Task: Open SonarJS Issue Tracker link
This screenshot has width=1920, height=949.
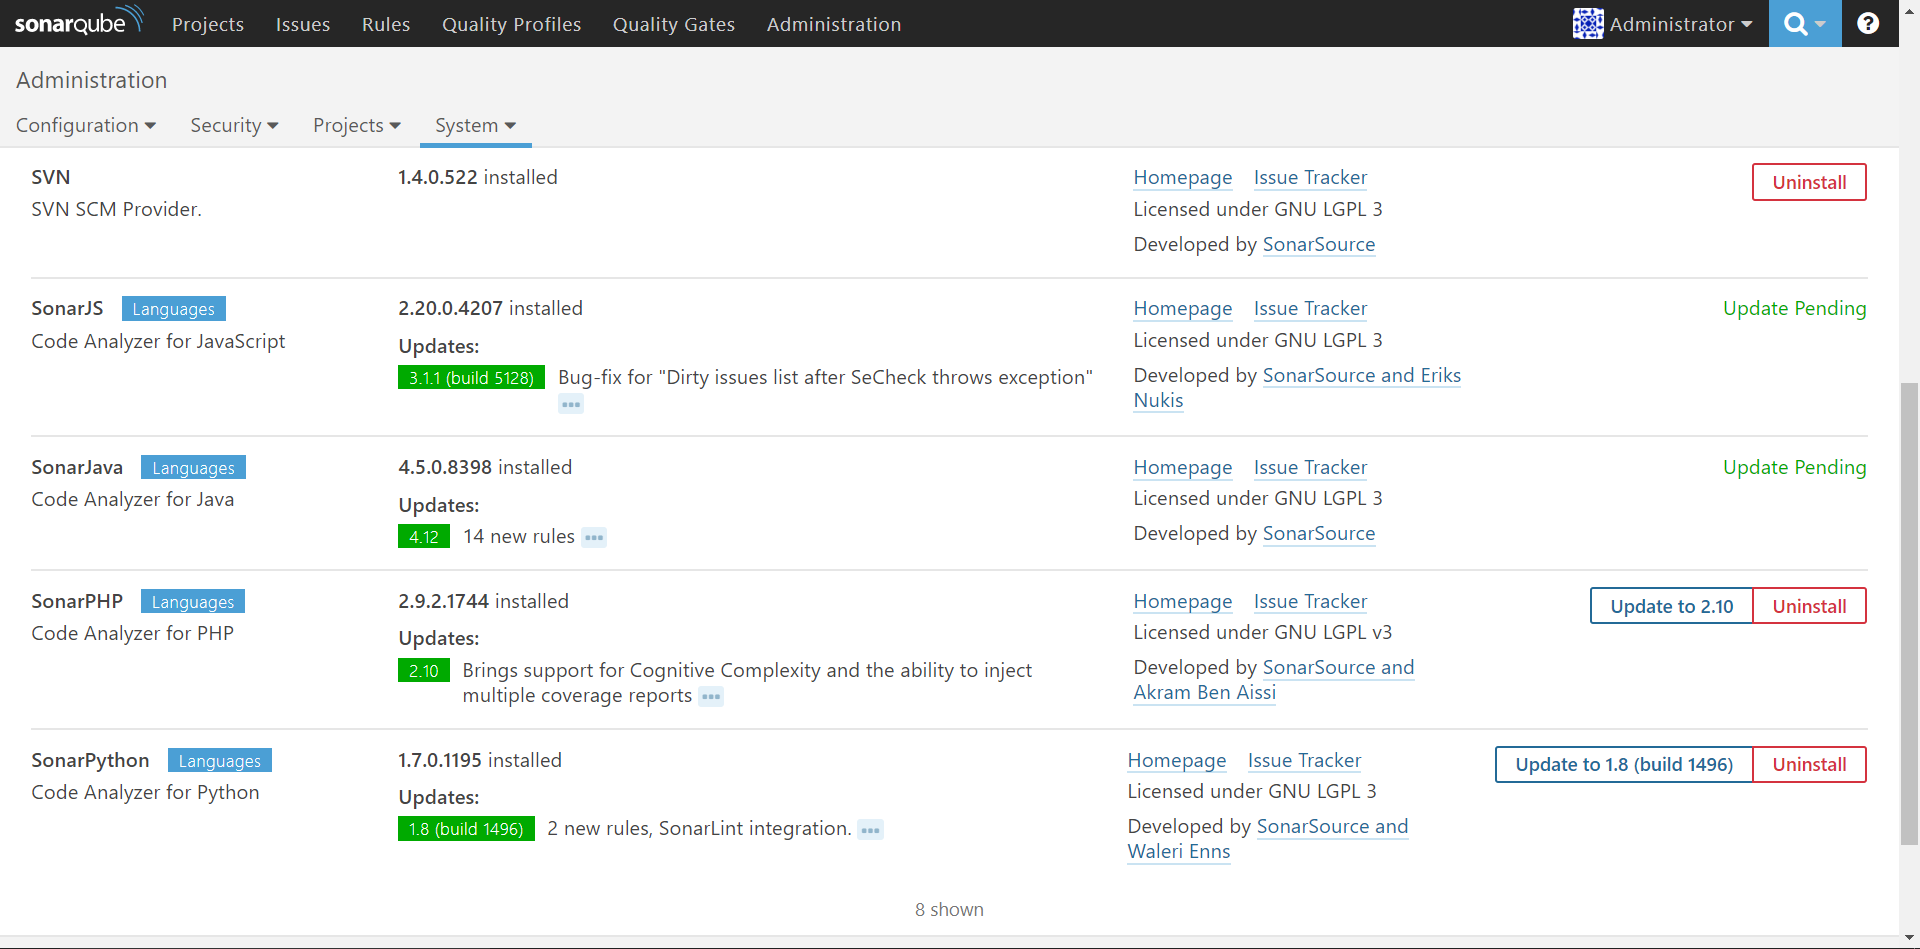Action: point(1310,308)
